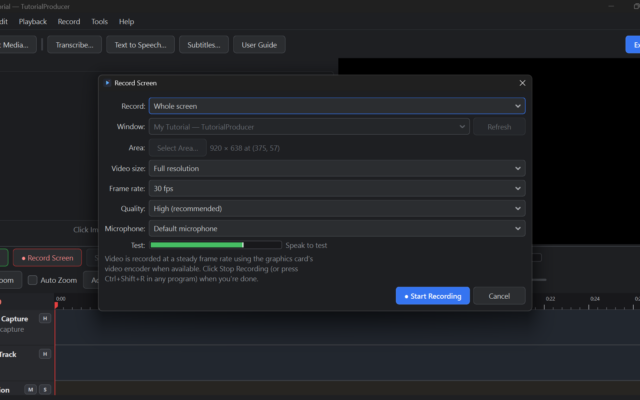640x400 pixels.
Task: Expand the Video size dropdown
Action: tap(337, 169)
